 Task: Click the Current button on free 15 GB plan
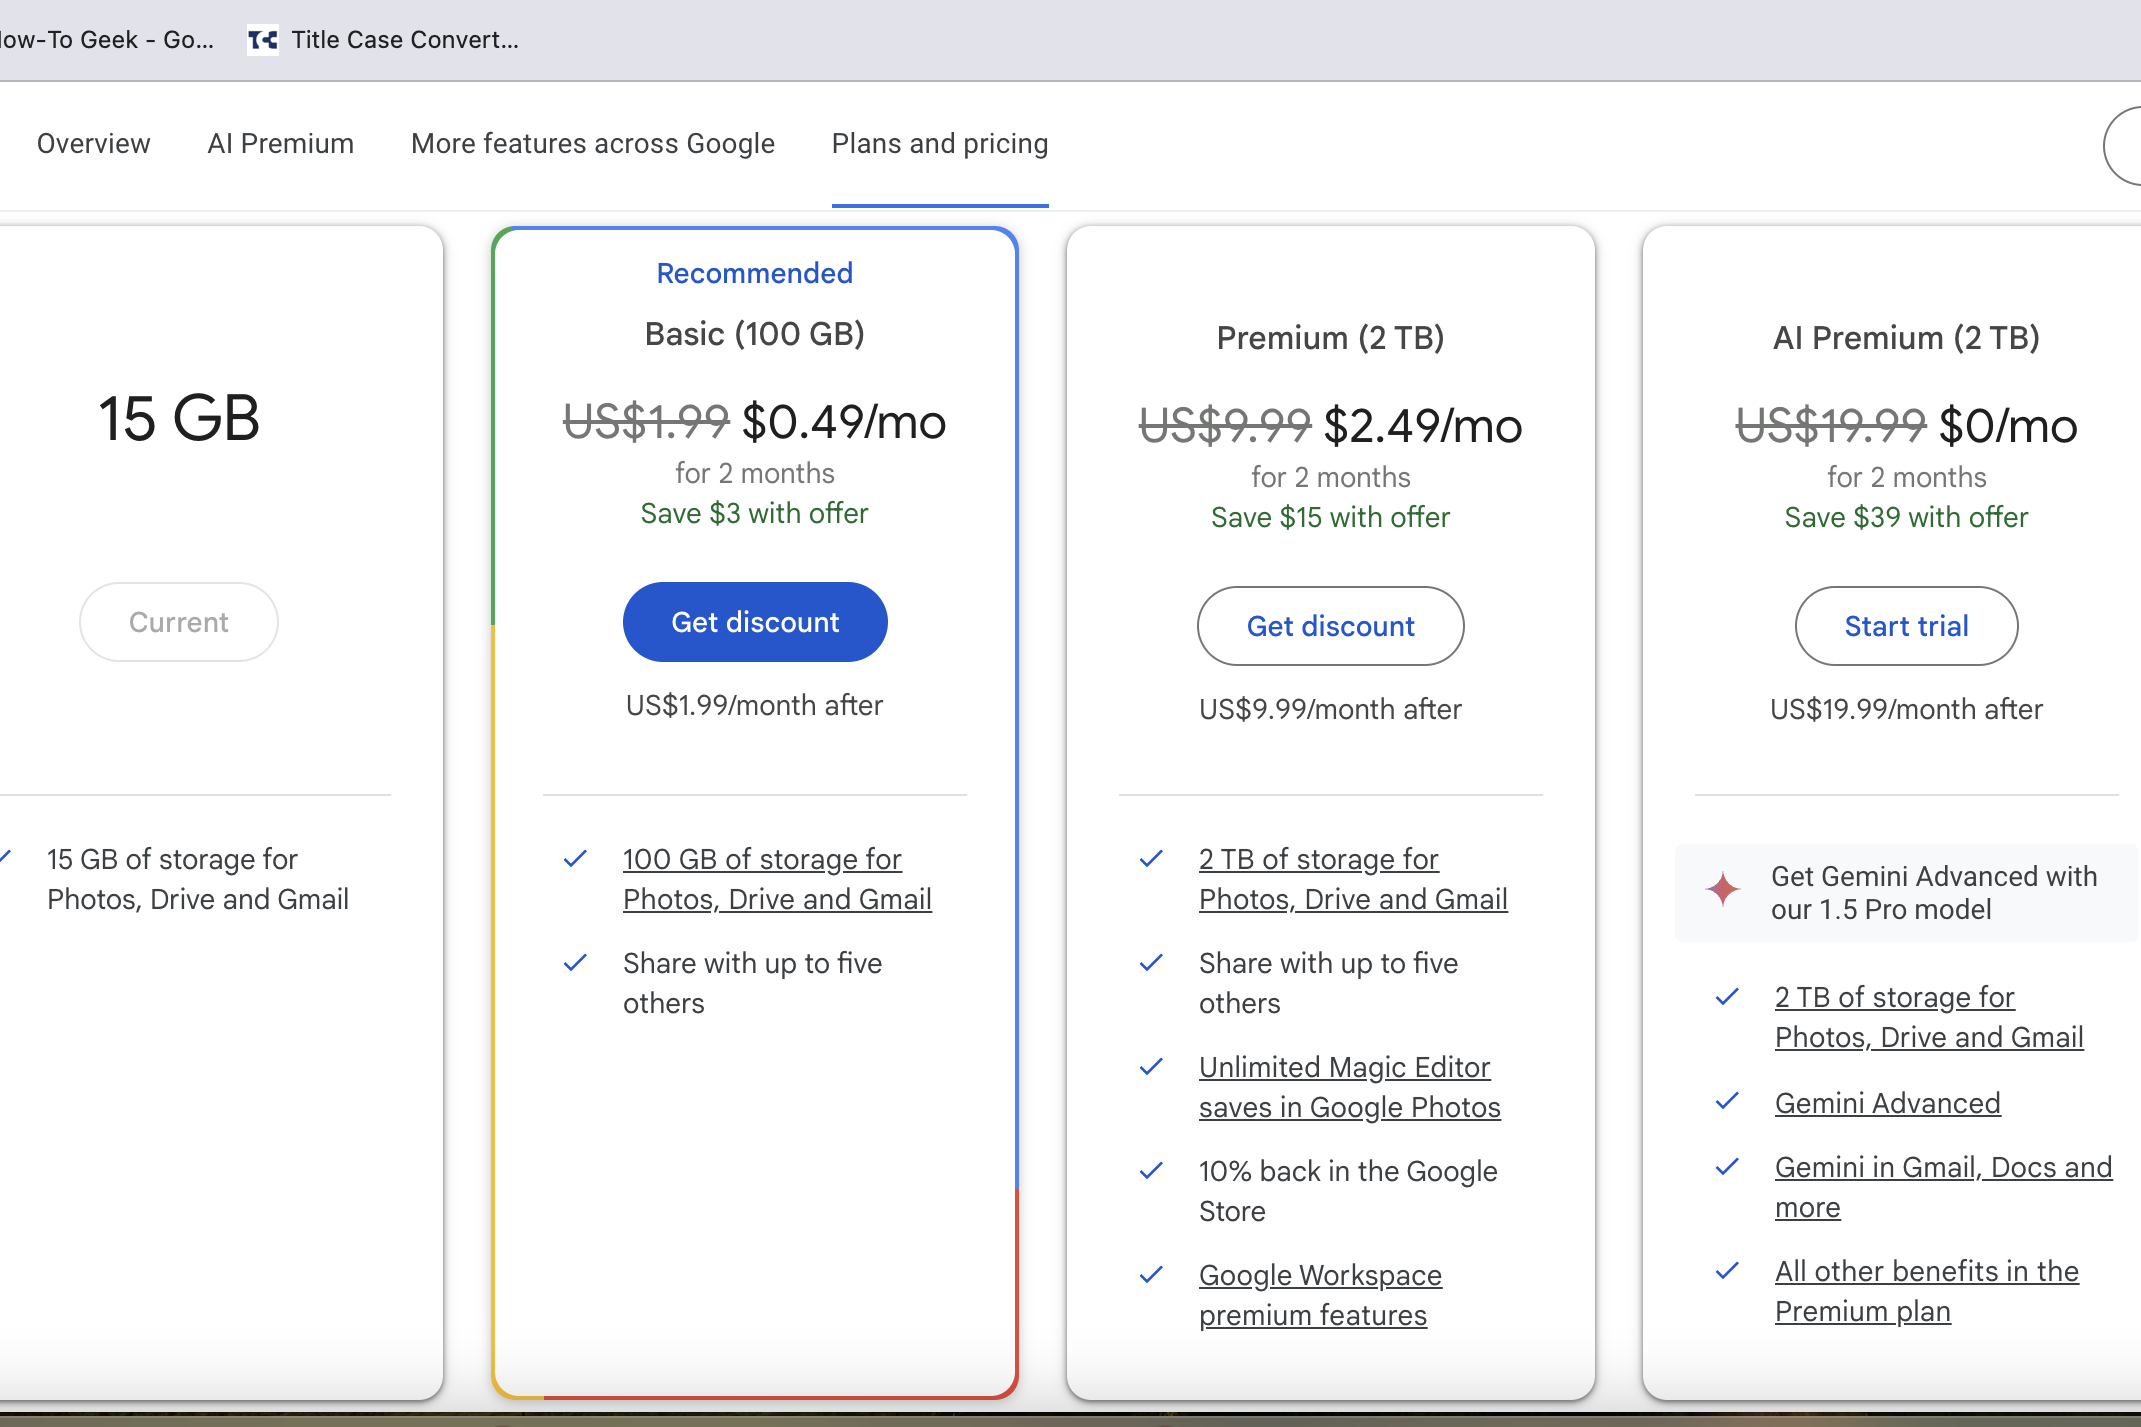click(178, 621)
